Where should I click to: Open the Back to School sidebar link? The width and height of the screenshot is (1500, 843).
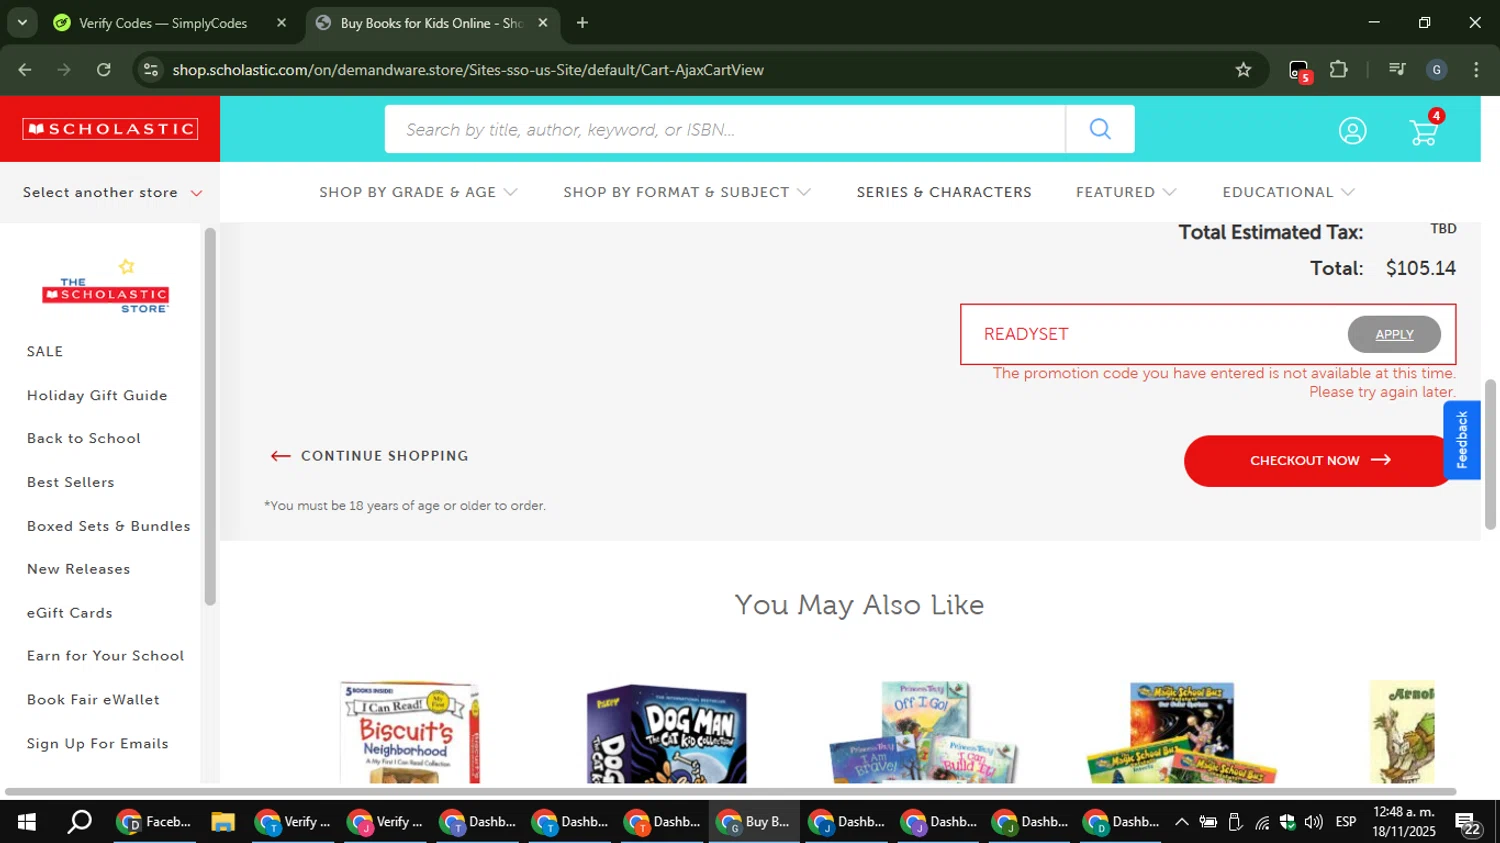84,438
